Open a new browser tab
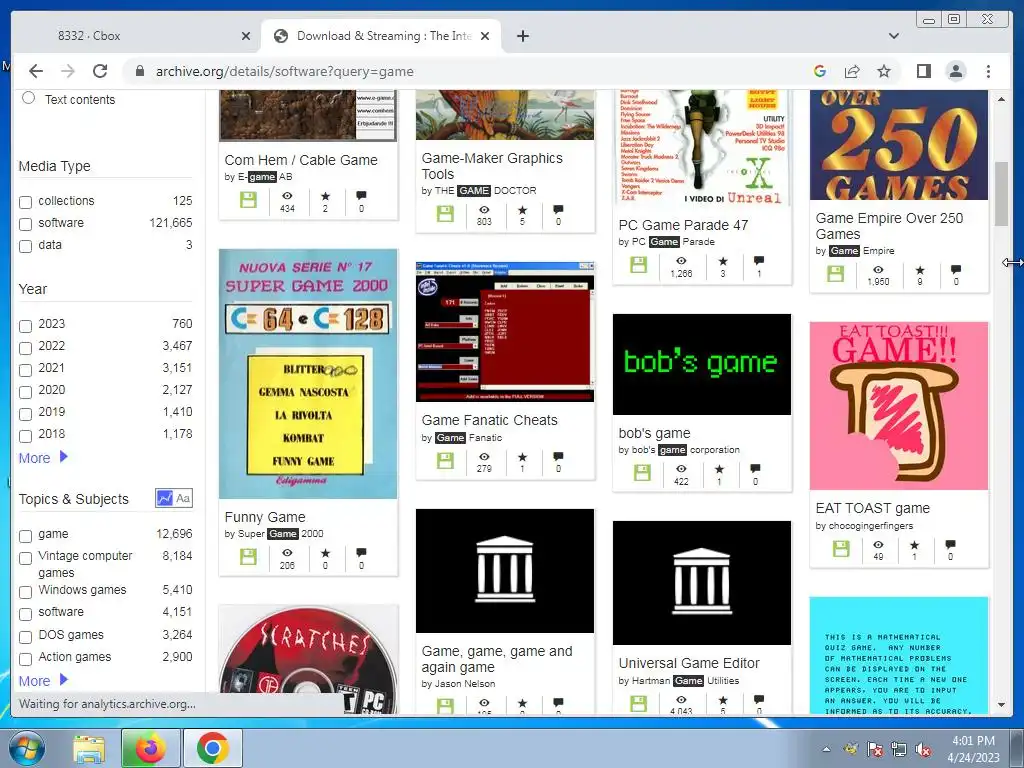This screenshot has height=768, width=1024. (x=522, y=36)
